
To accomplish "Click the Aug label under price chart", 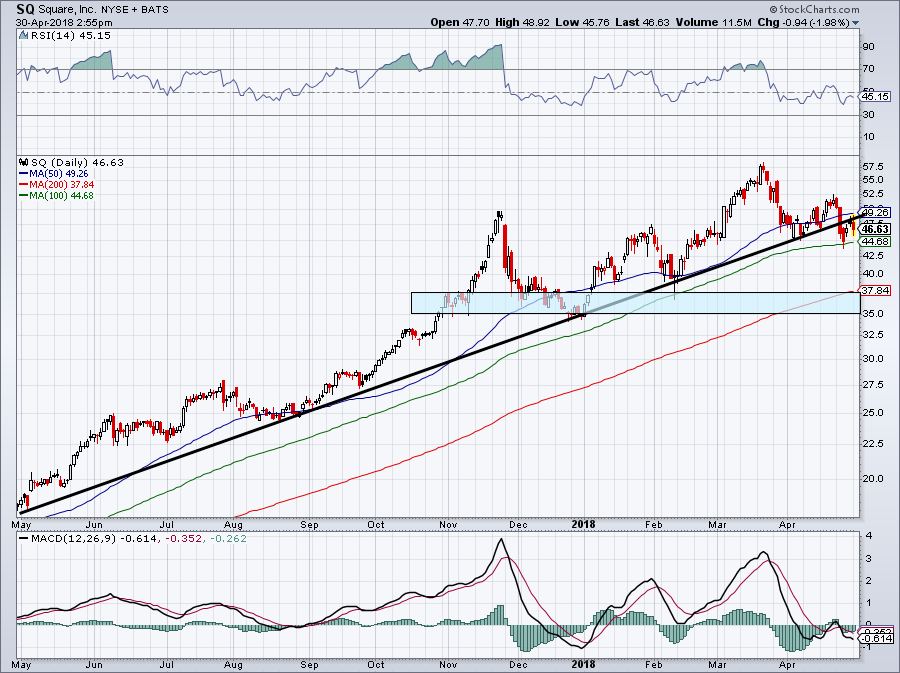I will pos(233,524).
